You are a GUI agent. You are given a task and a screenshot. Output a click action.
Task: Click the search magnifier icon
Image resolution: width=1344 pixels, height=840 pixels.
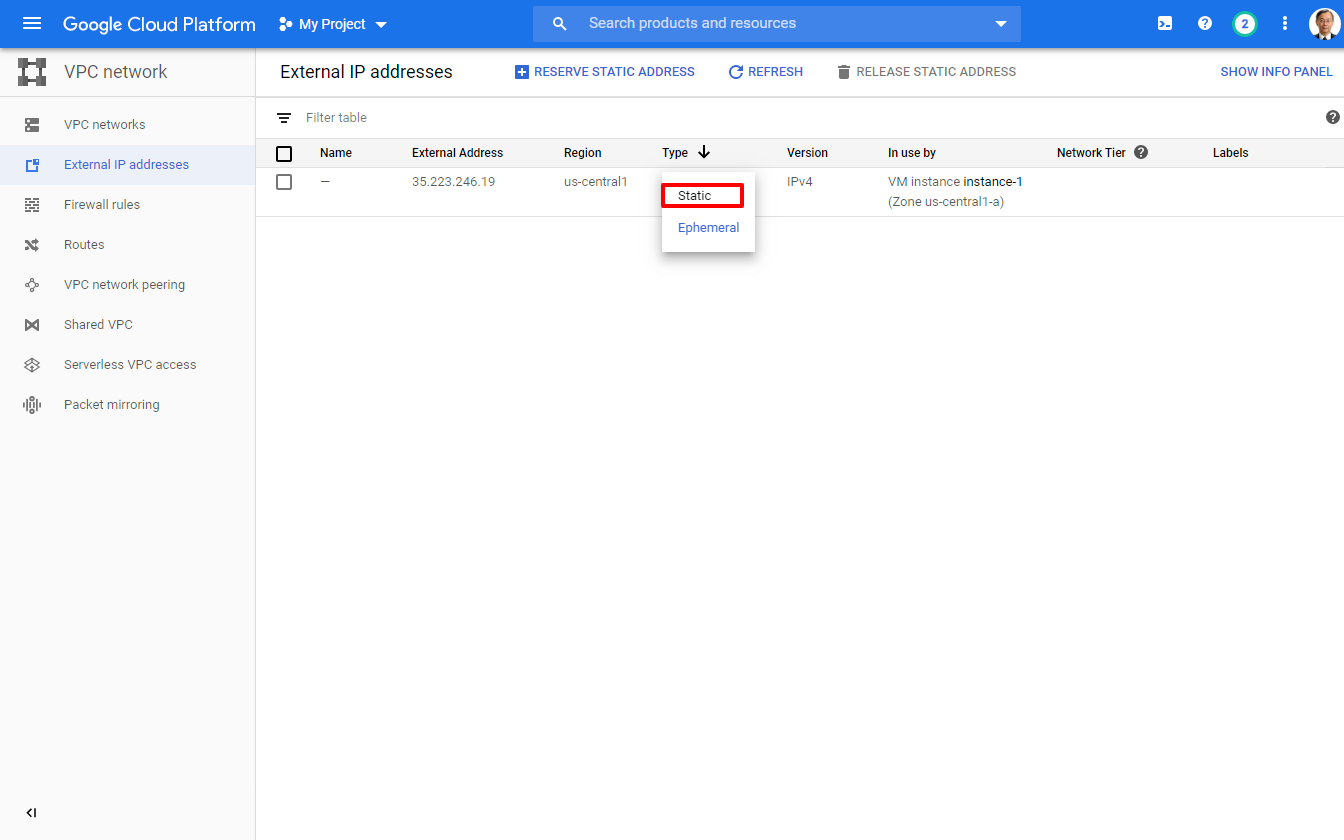point(560,23)
